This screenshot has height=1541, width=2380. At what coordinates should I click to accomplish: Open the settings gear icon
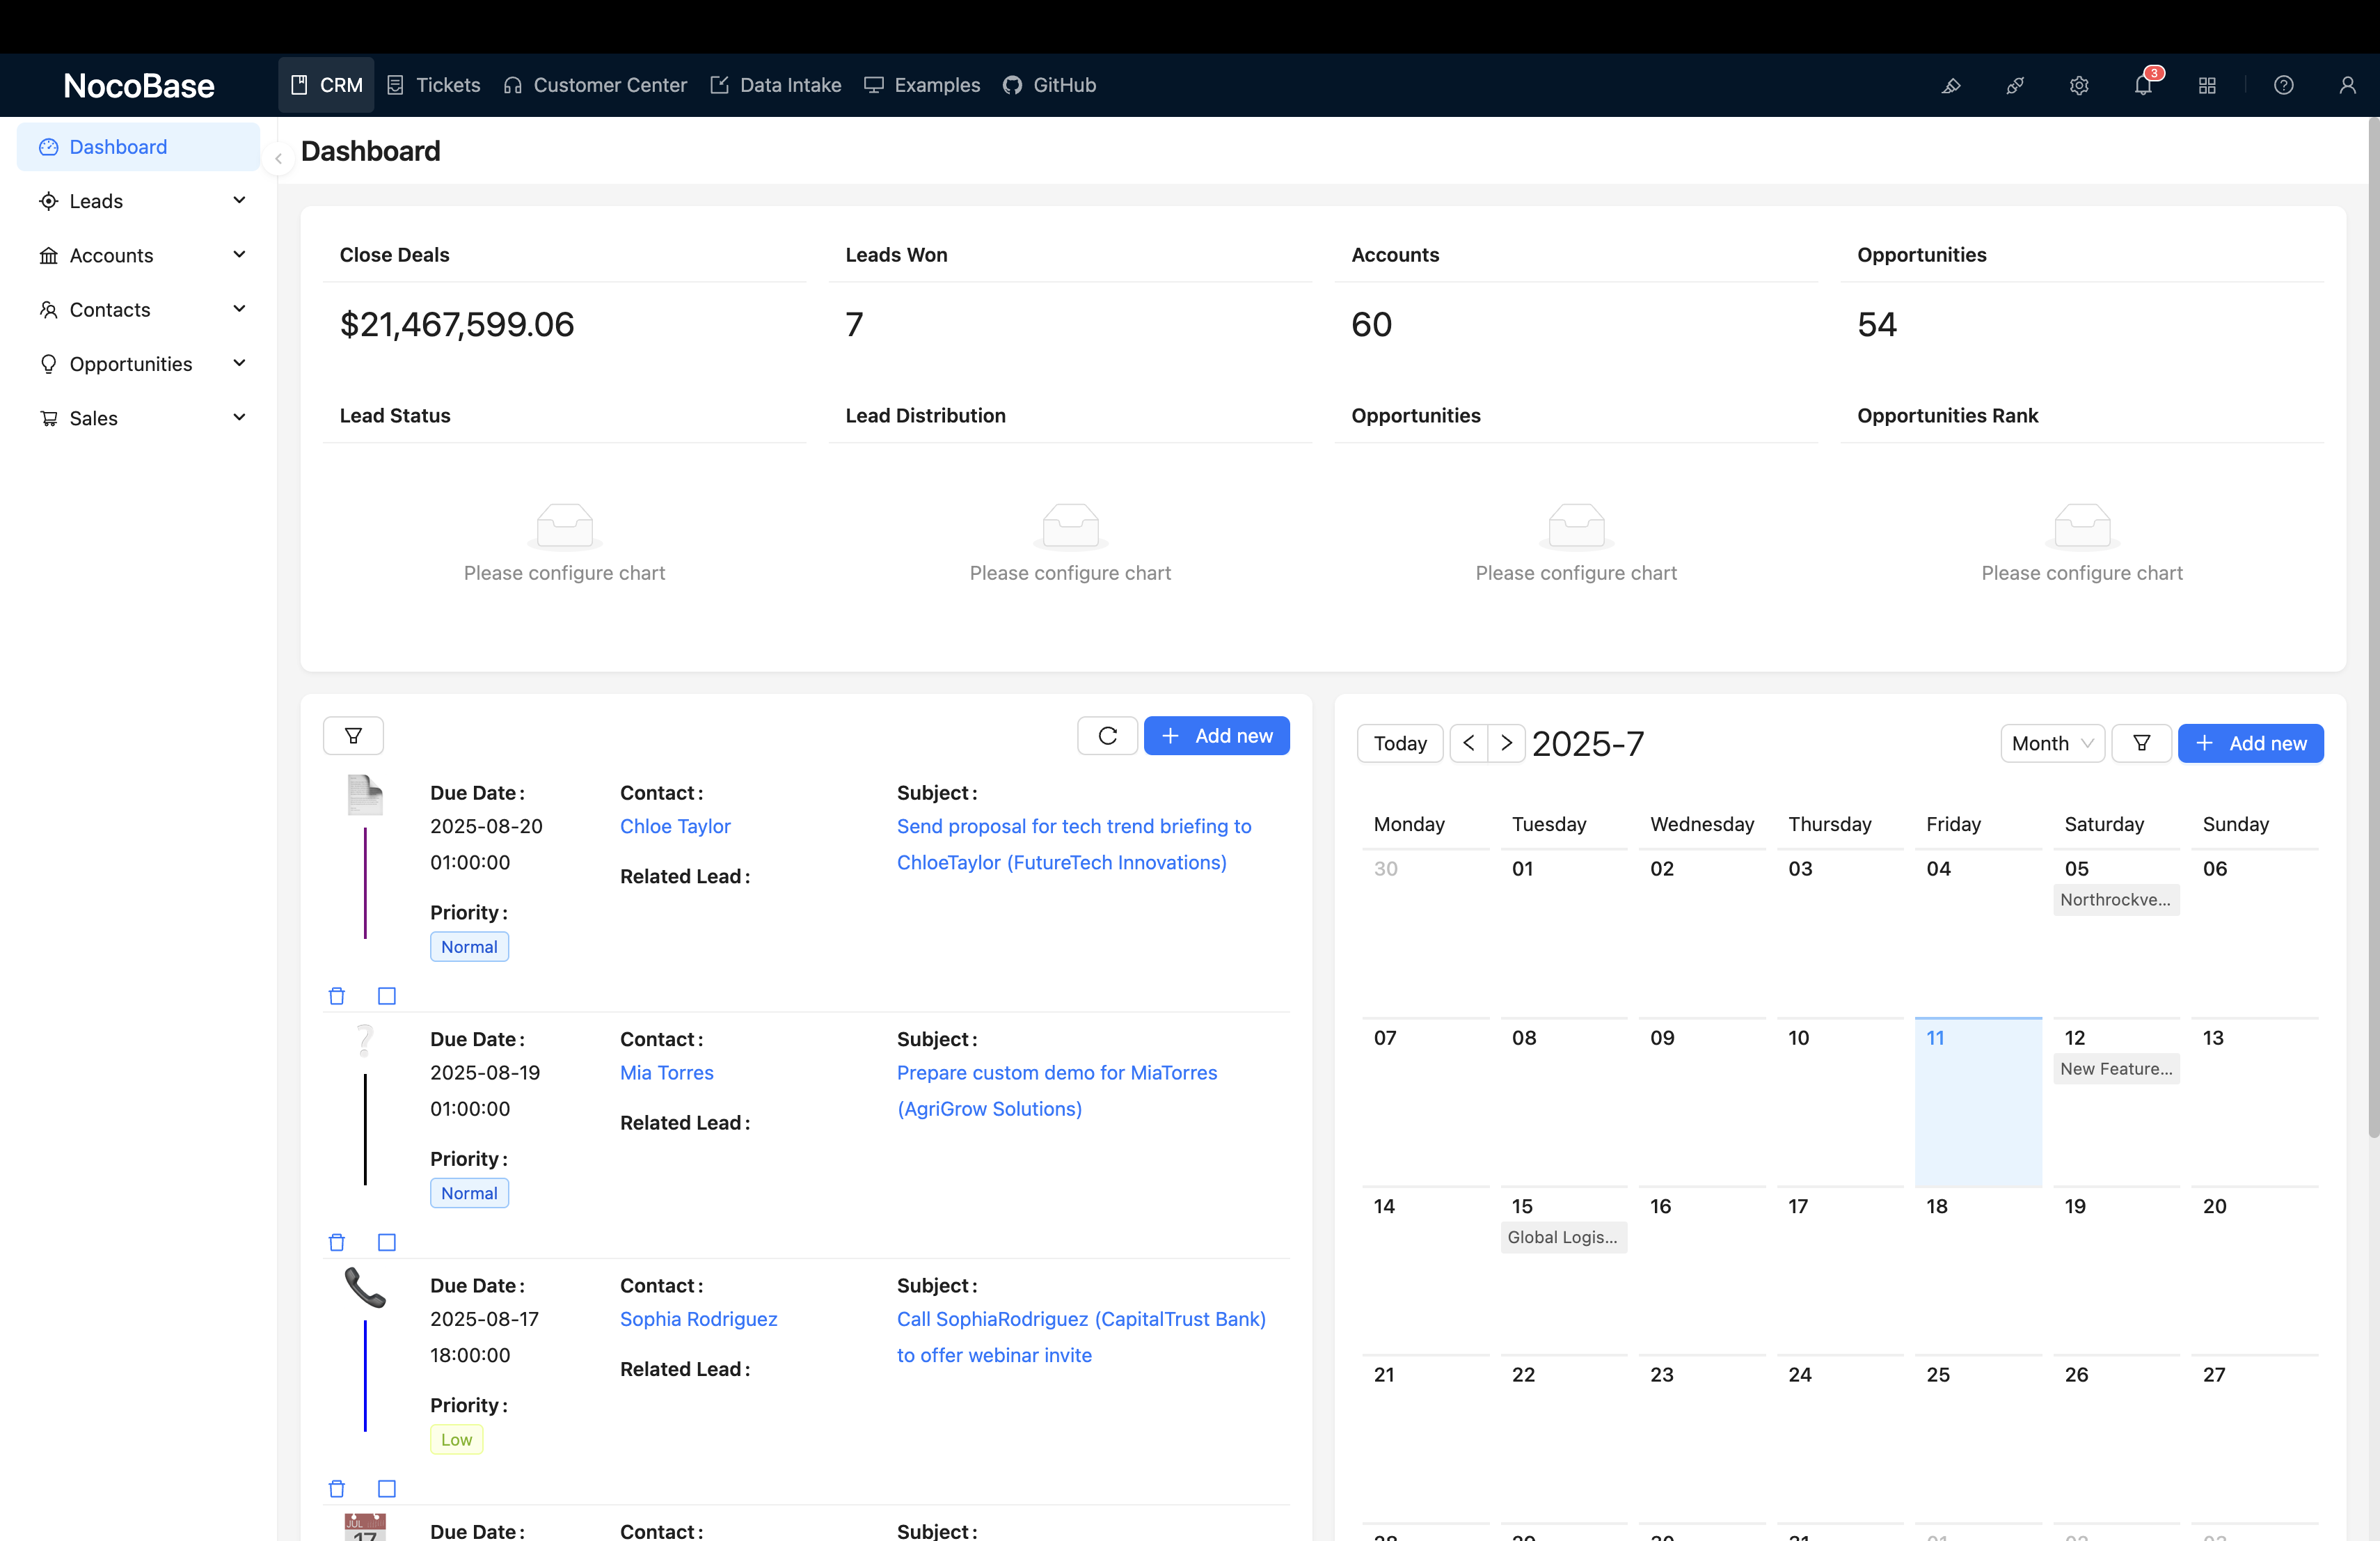coord(2079,85)
